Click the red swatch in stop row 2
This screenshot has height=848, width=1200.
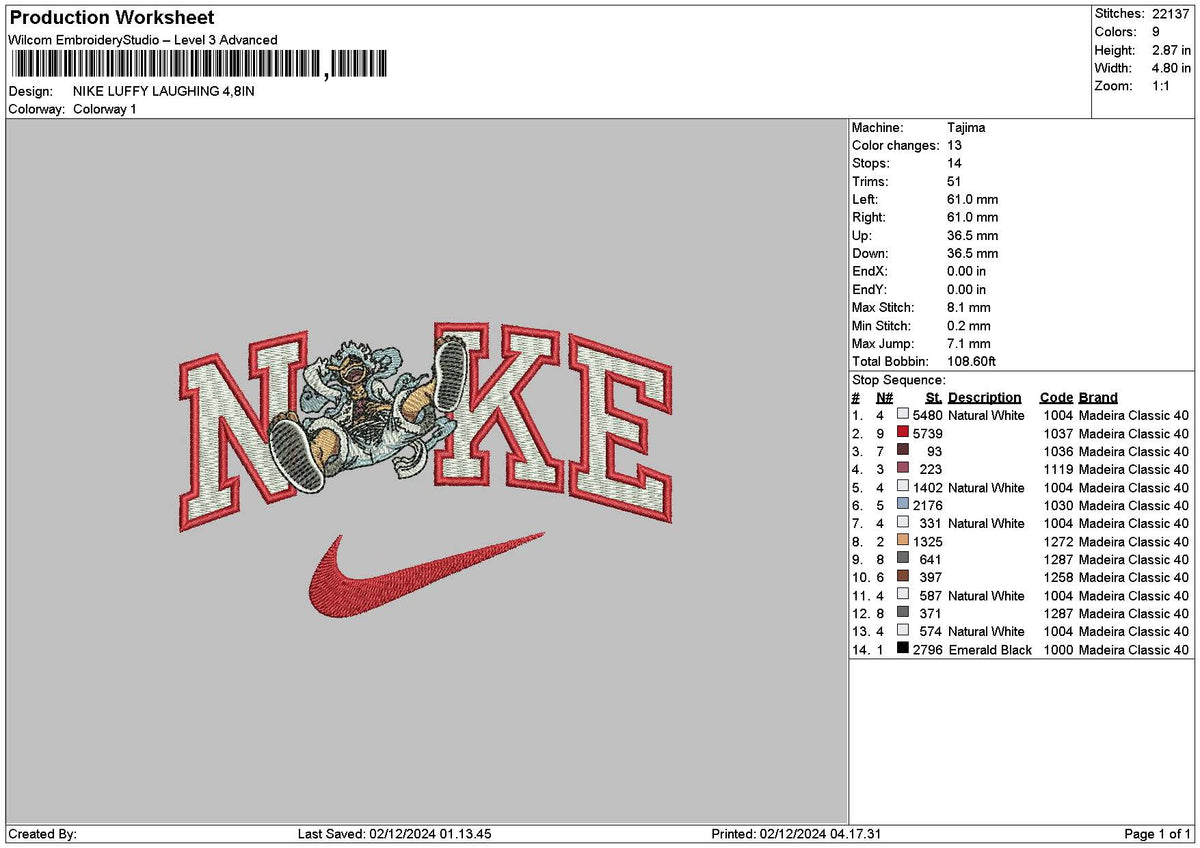903,433
